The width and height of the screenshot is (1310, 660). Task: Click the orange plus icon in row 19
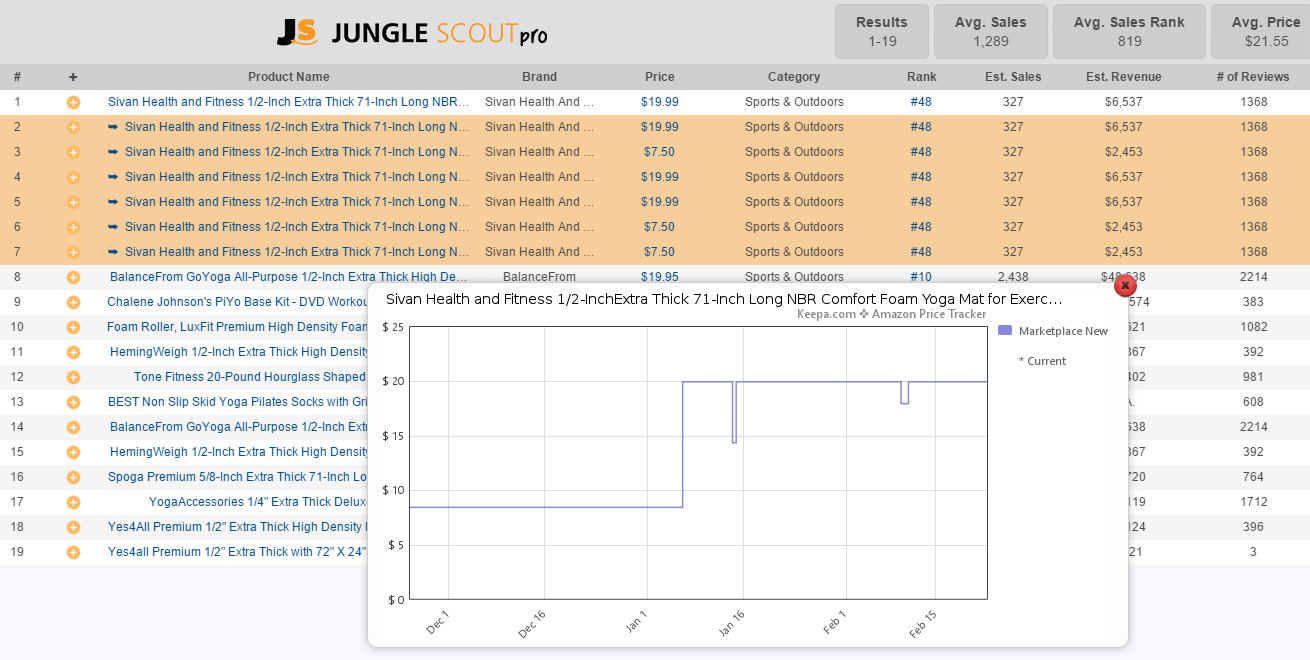point(73,552)
